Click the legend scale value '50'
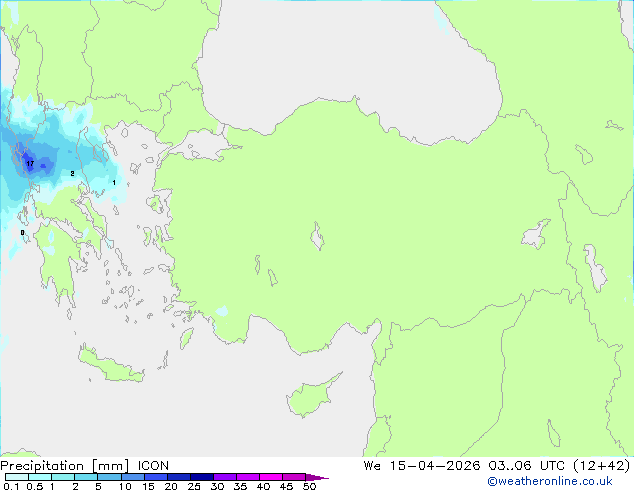 pyautogui.click(x=309, y=486)
